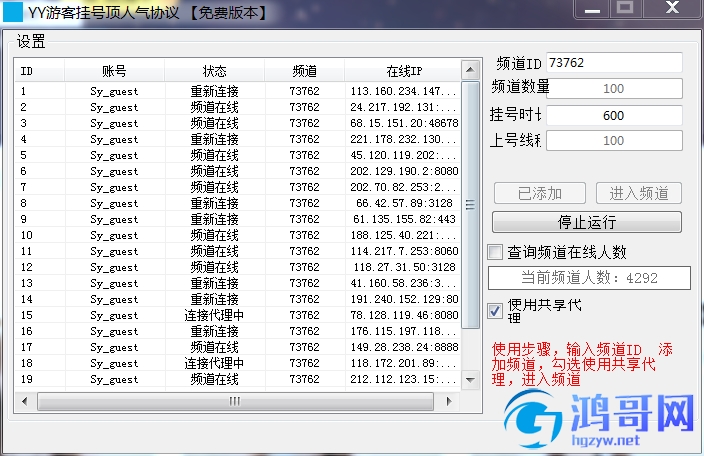Screen dimensions: 704x456
Task: Select IP 202.70.82.253 in row 7
Action: pos(403,187)
